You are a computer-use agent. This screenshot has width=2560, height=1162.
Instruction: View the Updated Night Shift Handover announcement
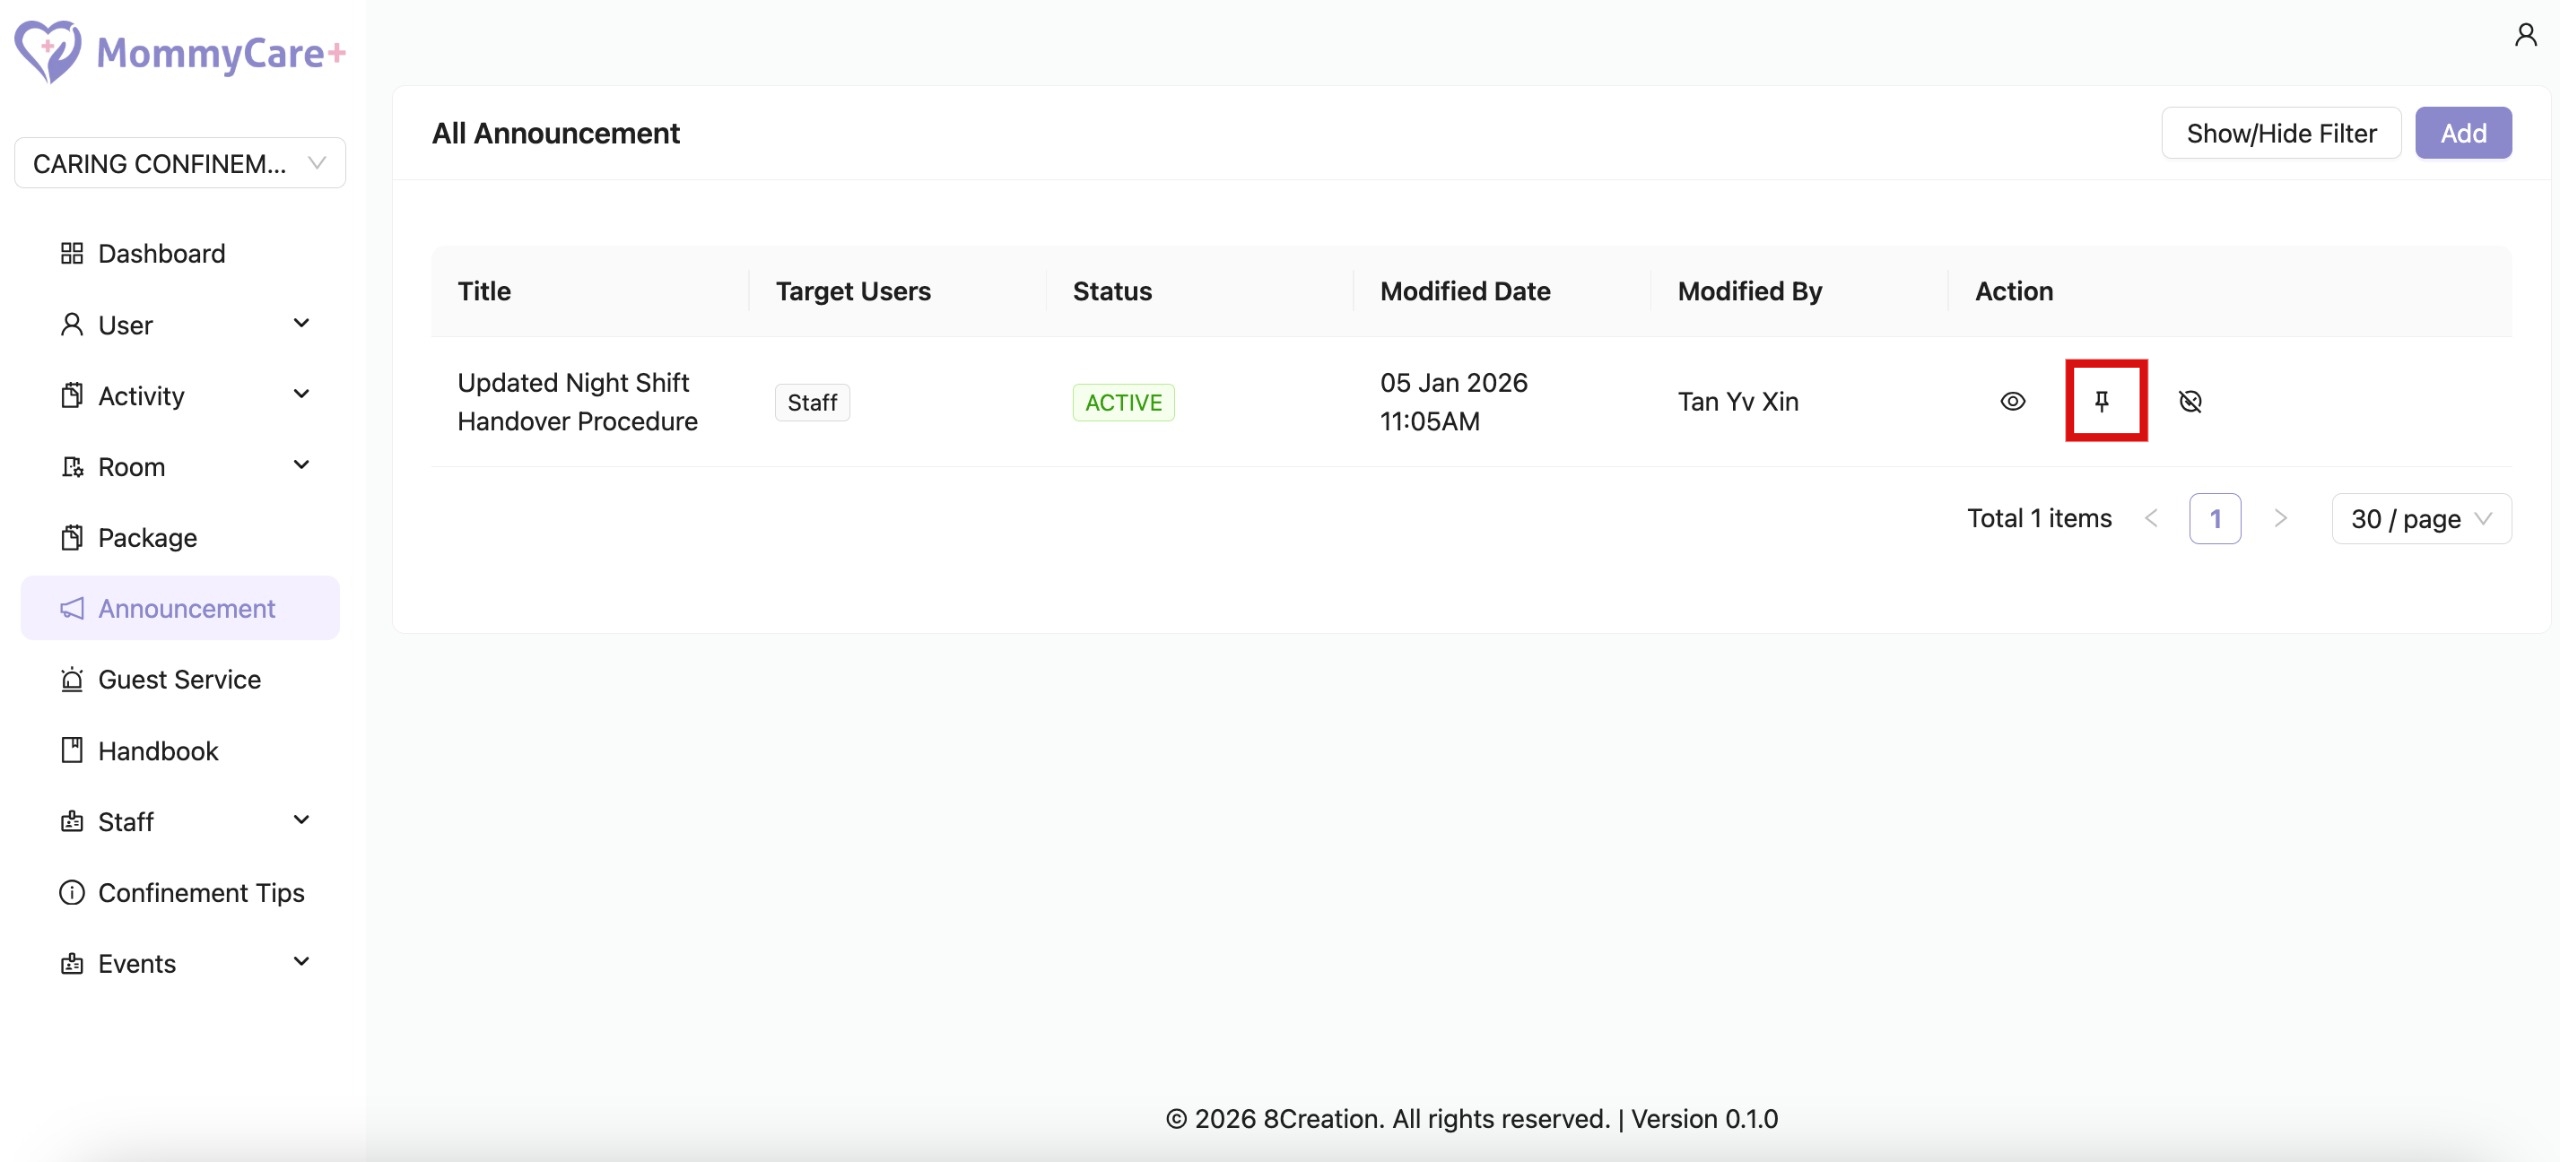(x=2012, y=401)
